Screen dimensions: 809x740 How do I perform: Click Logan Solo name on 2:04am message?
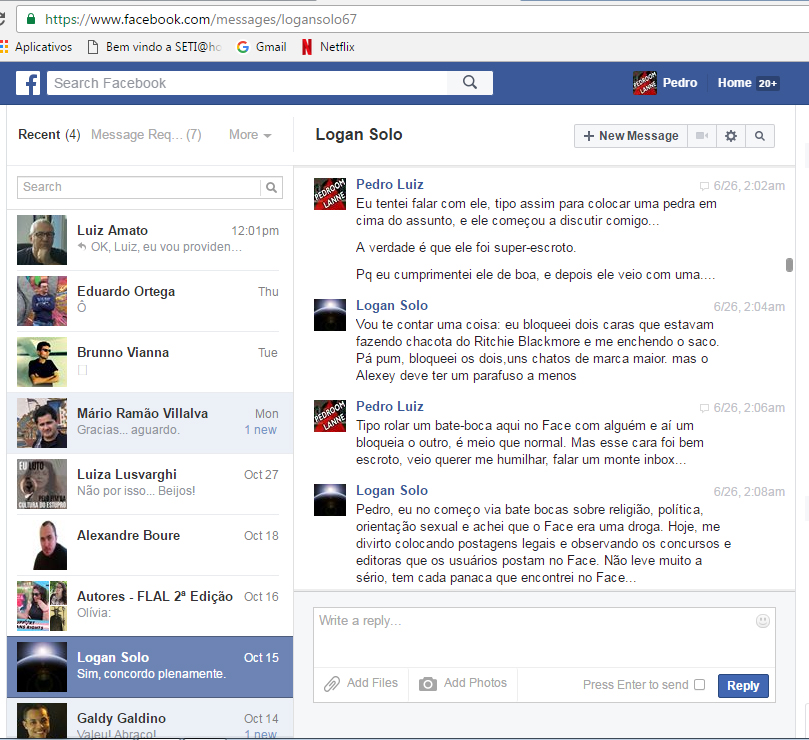[392, 305]
